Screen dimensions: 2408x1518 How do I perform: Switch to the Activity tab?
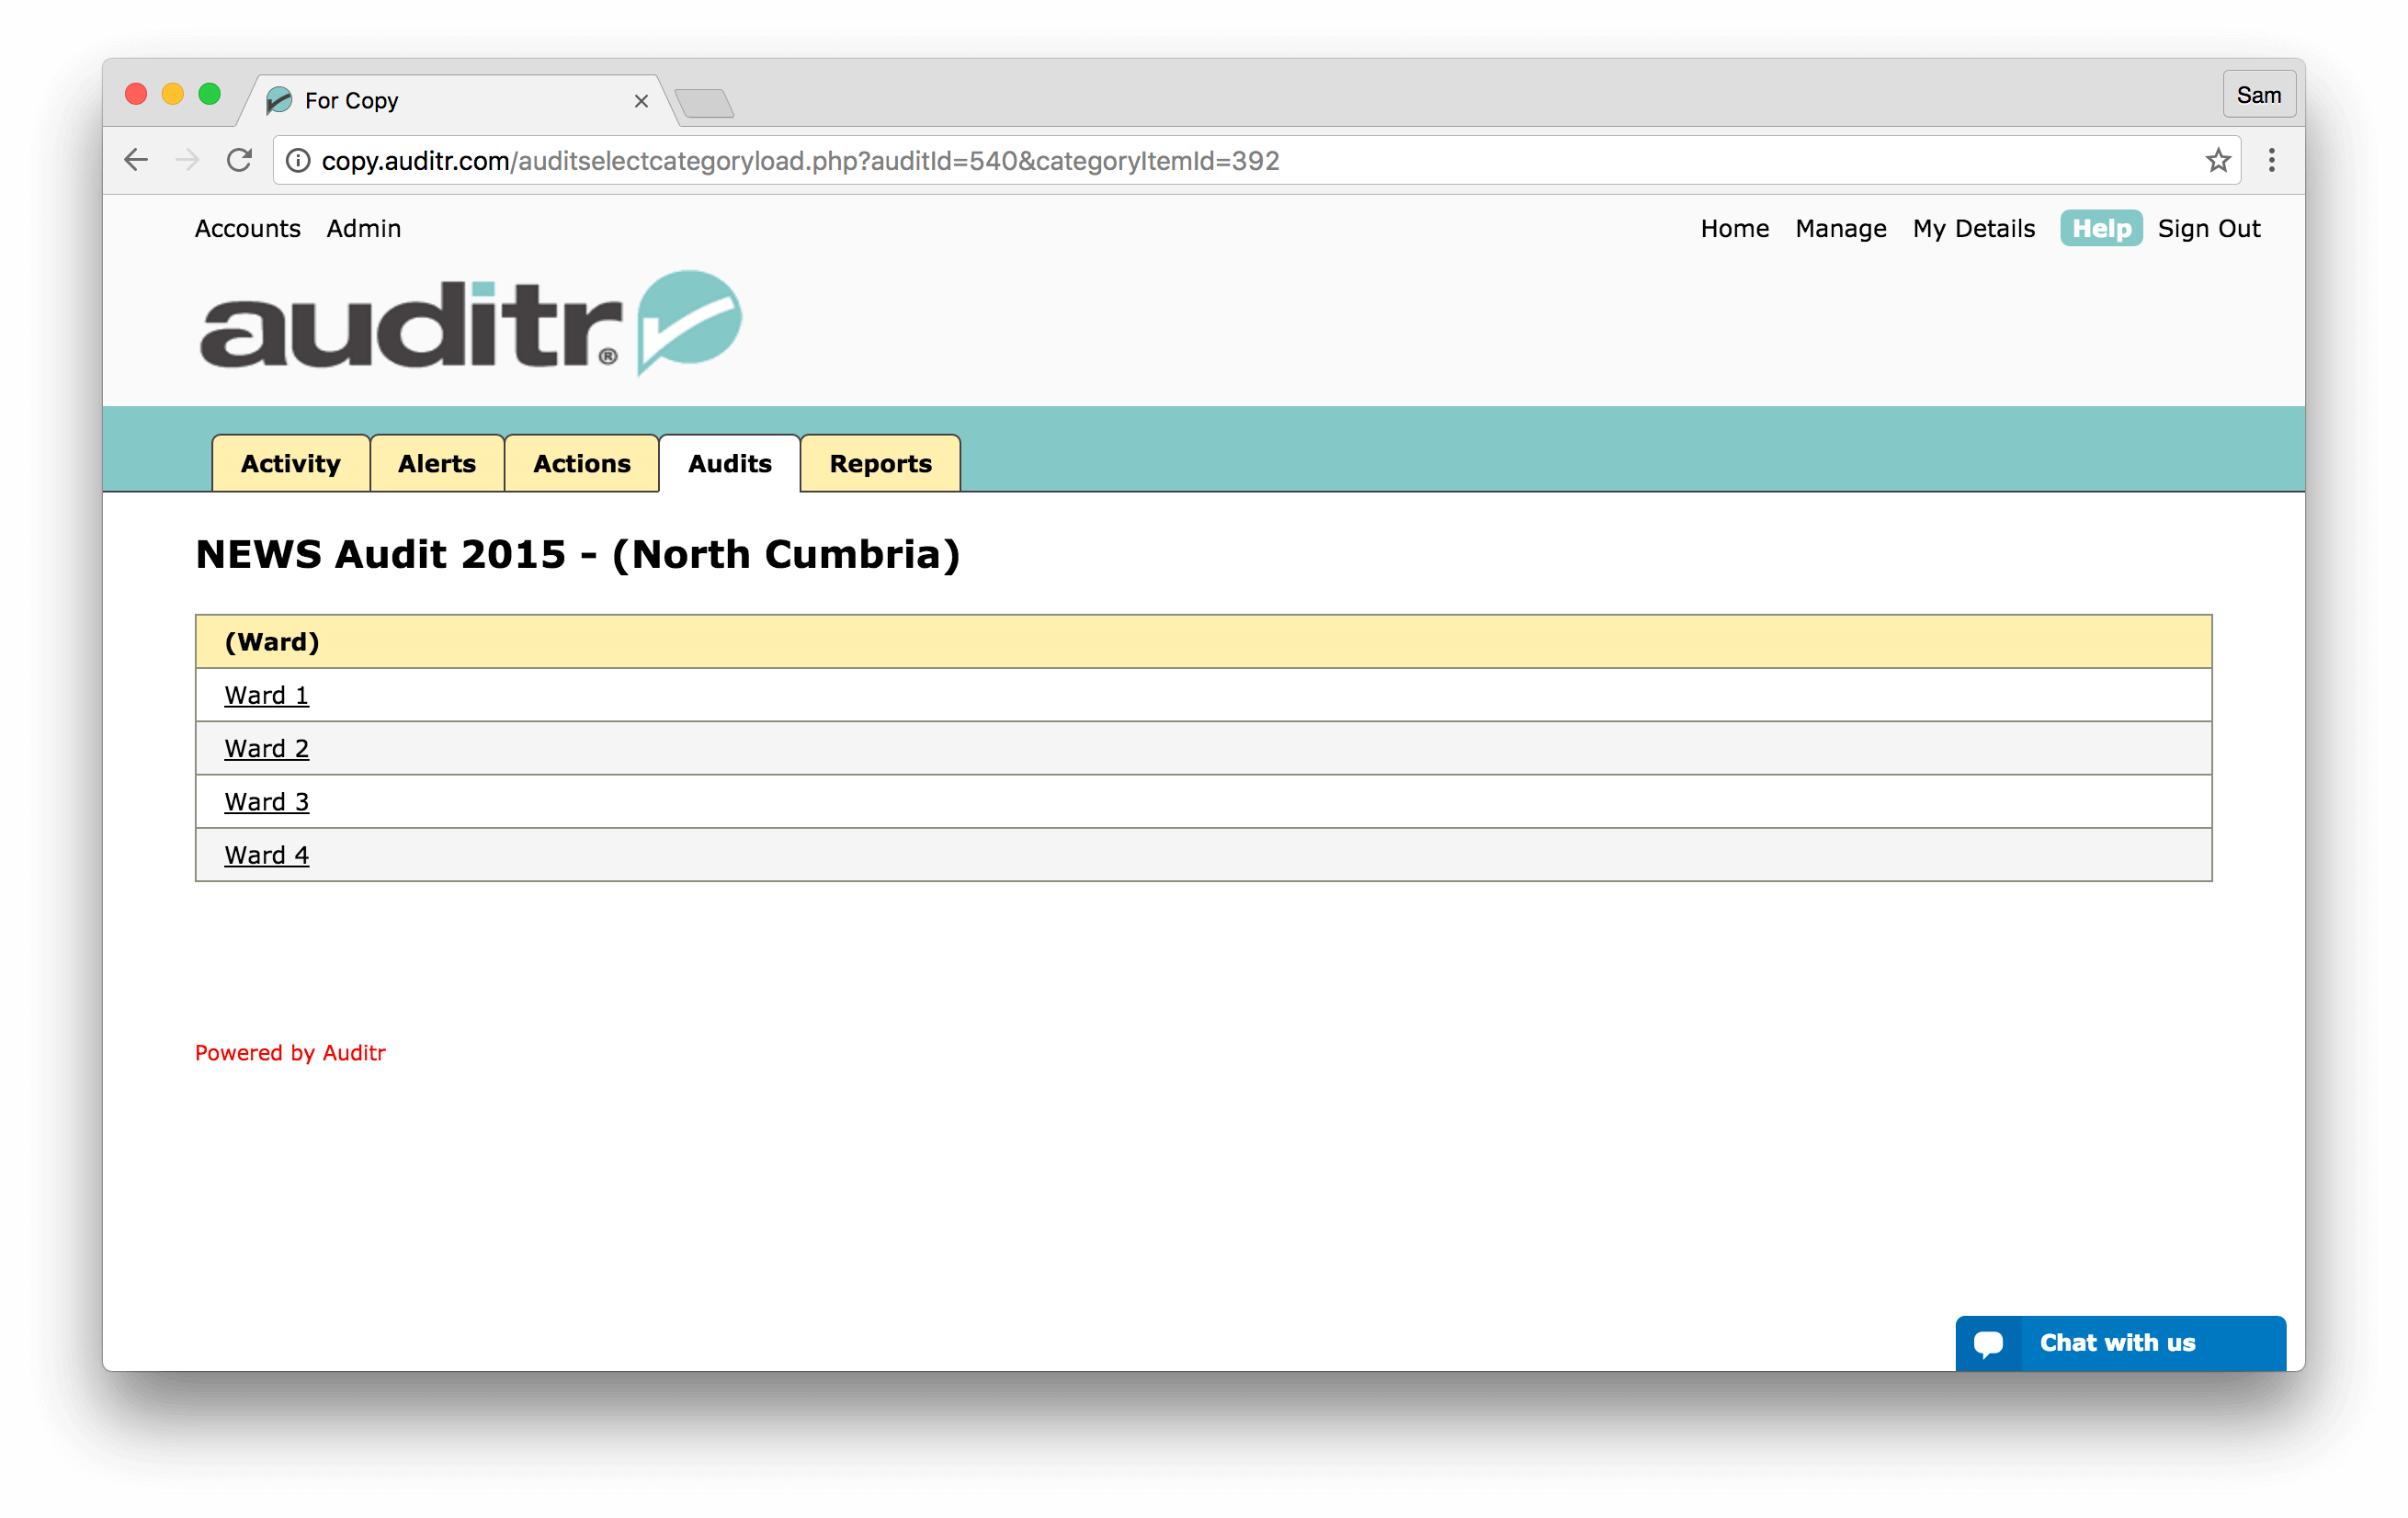click(x=291, y=464)
